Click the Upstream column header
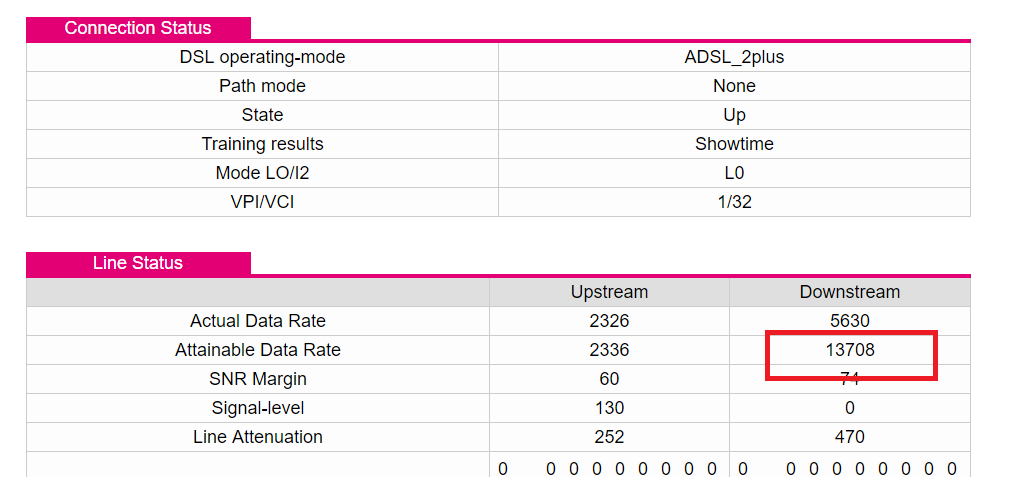The image size is (1015, 477). pyautogui.click(x=609, y=292)
